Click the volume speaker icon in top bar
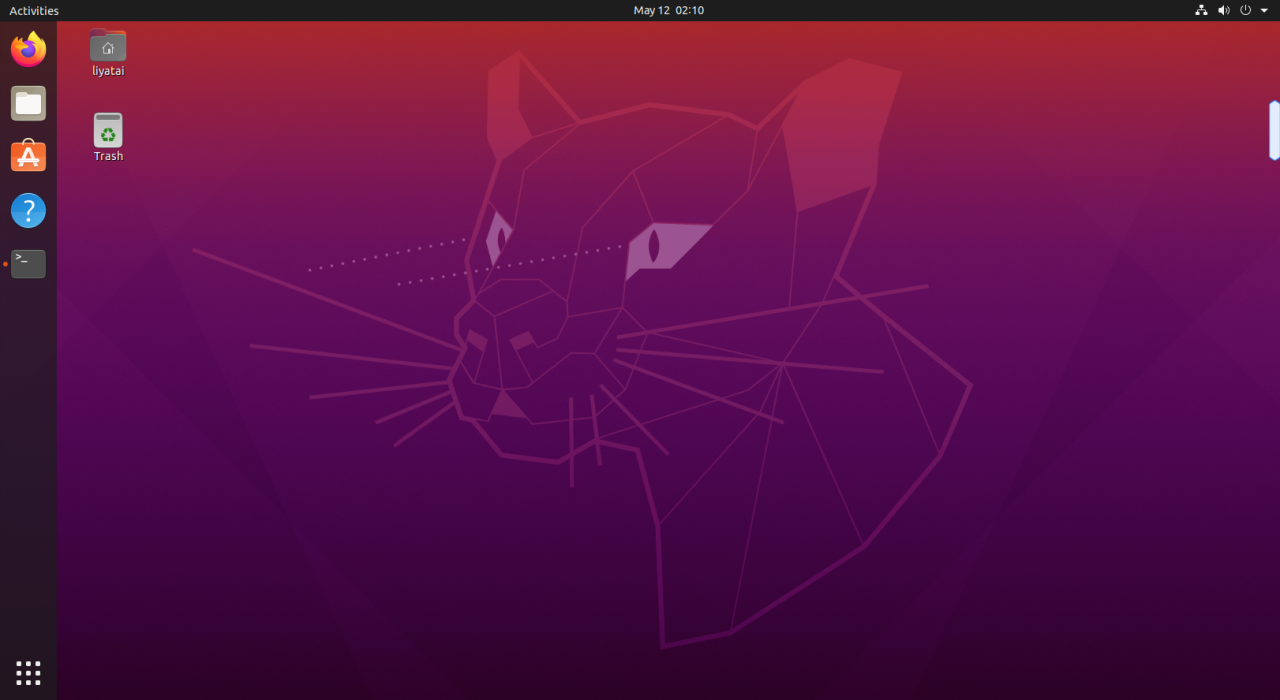The width and height of the screenshot is (1280, 700). tap(1223, 10)
